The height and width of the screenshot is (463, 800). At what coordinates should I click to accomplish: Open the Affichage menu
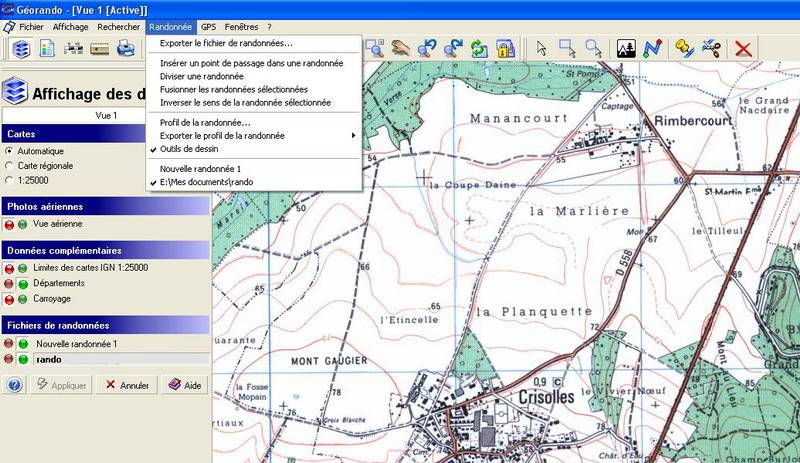click(70, 27)
